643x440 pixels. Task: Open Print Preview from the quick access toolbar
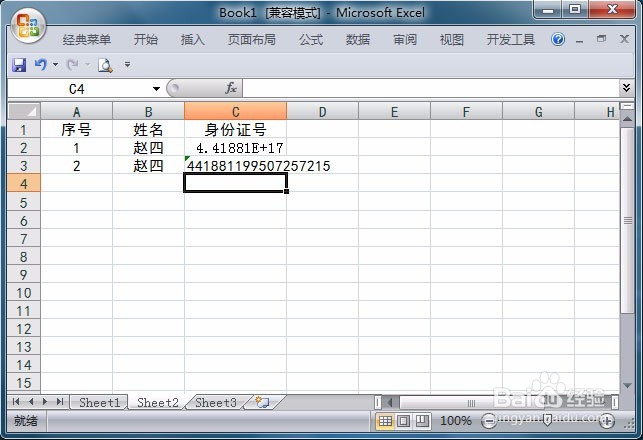pos(105,65)
